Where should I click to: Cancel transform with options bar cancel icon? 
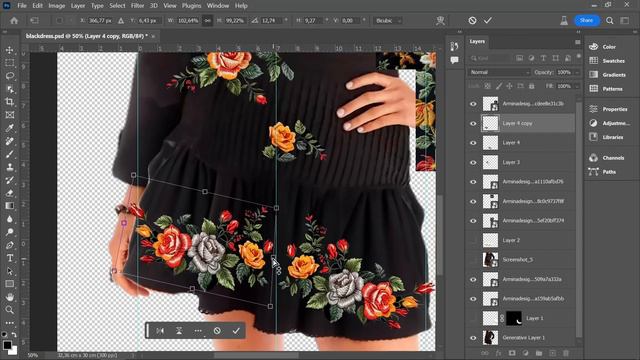click(472, 20)
